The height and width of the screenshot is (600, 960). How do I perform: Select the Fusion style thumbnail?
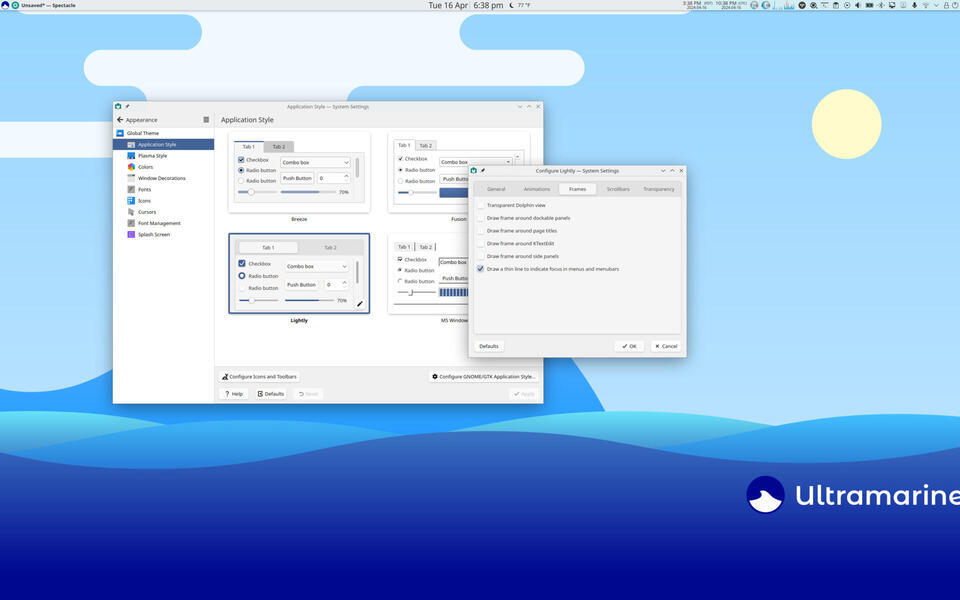pyautogui.click(x=459, y=173)
